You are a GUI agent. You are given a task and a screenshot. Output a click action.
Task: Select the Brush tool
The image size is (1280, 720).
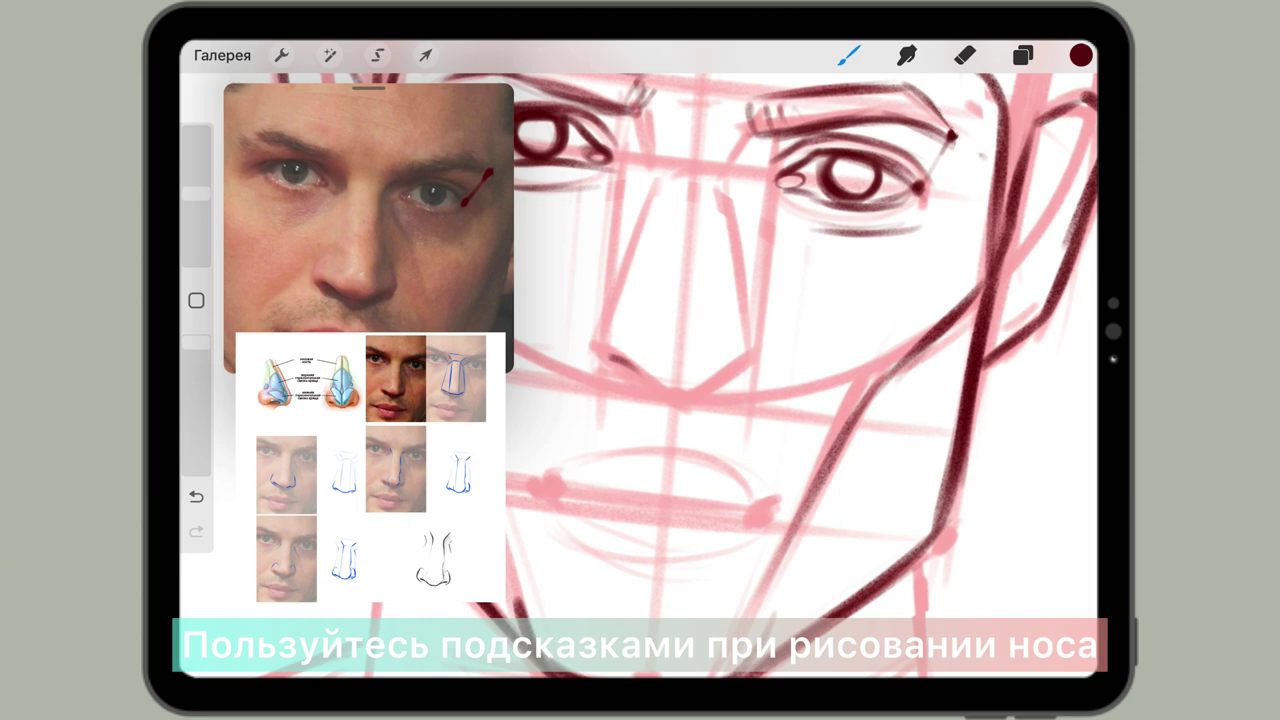848,55
